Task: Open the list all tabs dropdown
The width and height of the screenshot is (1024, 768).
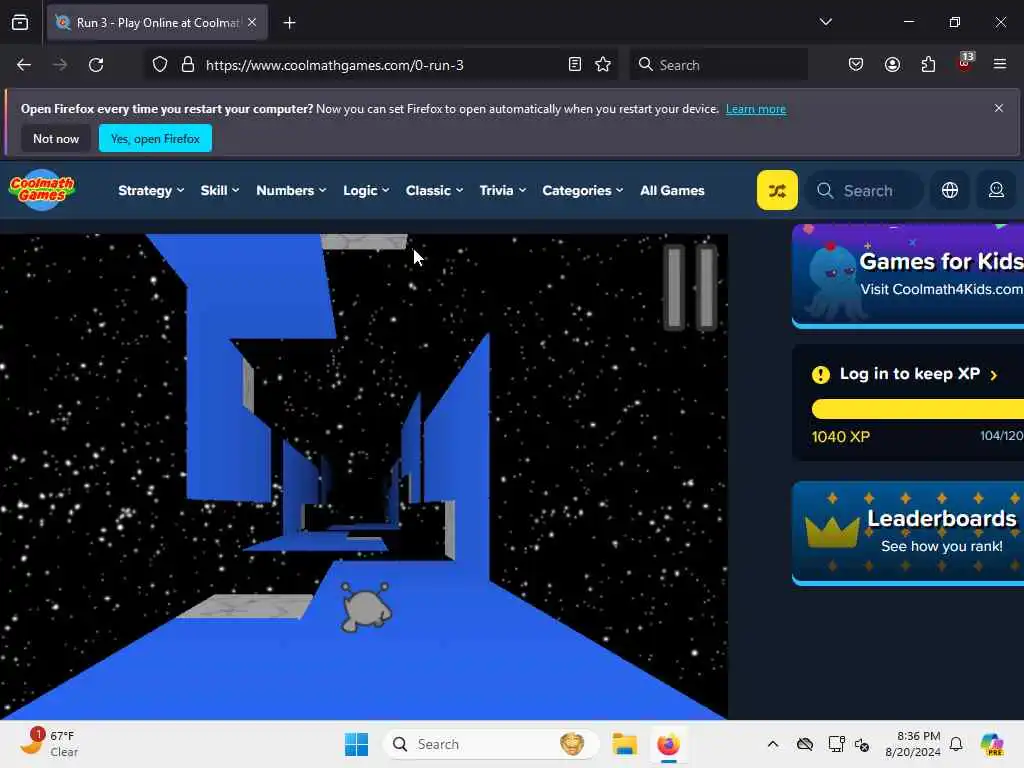Action: [x=825, y=22]
